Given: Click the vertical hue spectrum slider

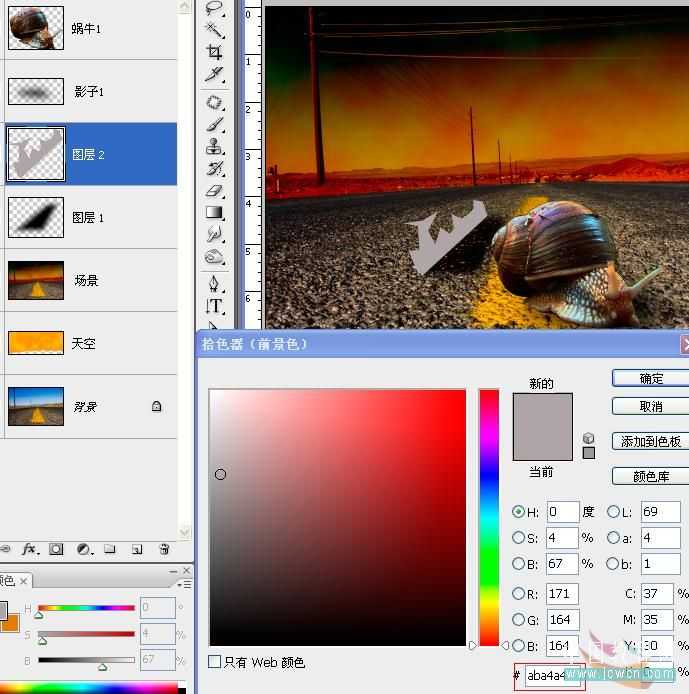Looking at the screenshot, I should [489, 517].
